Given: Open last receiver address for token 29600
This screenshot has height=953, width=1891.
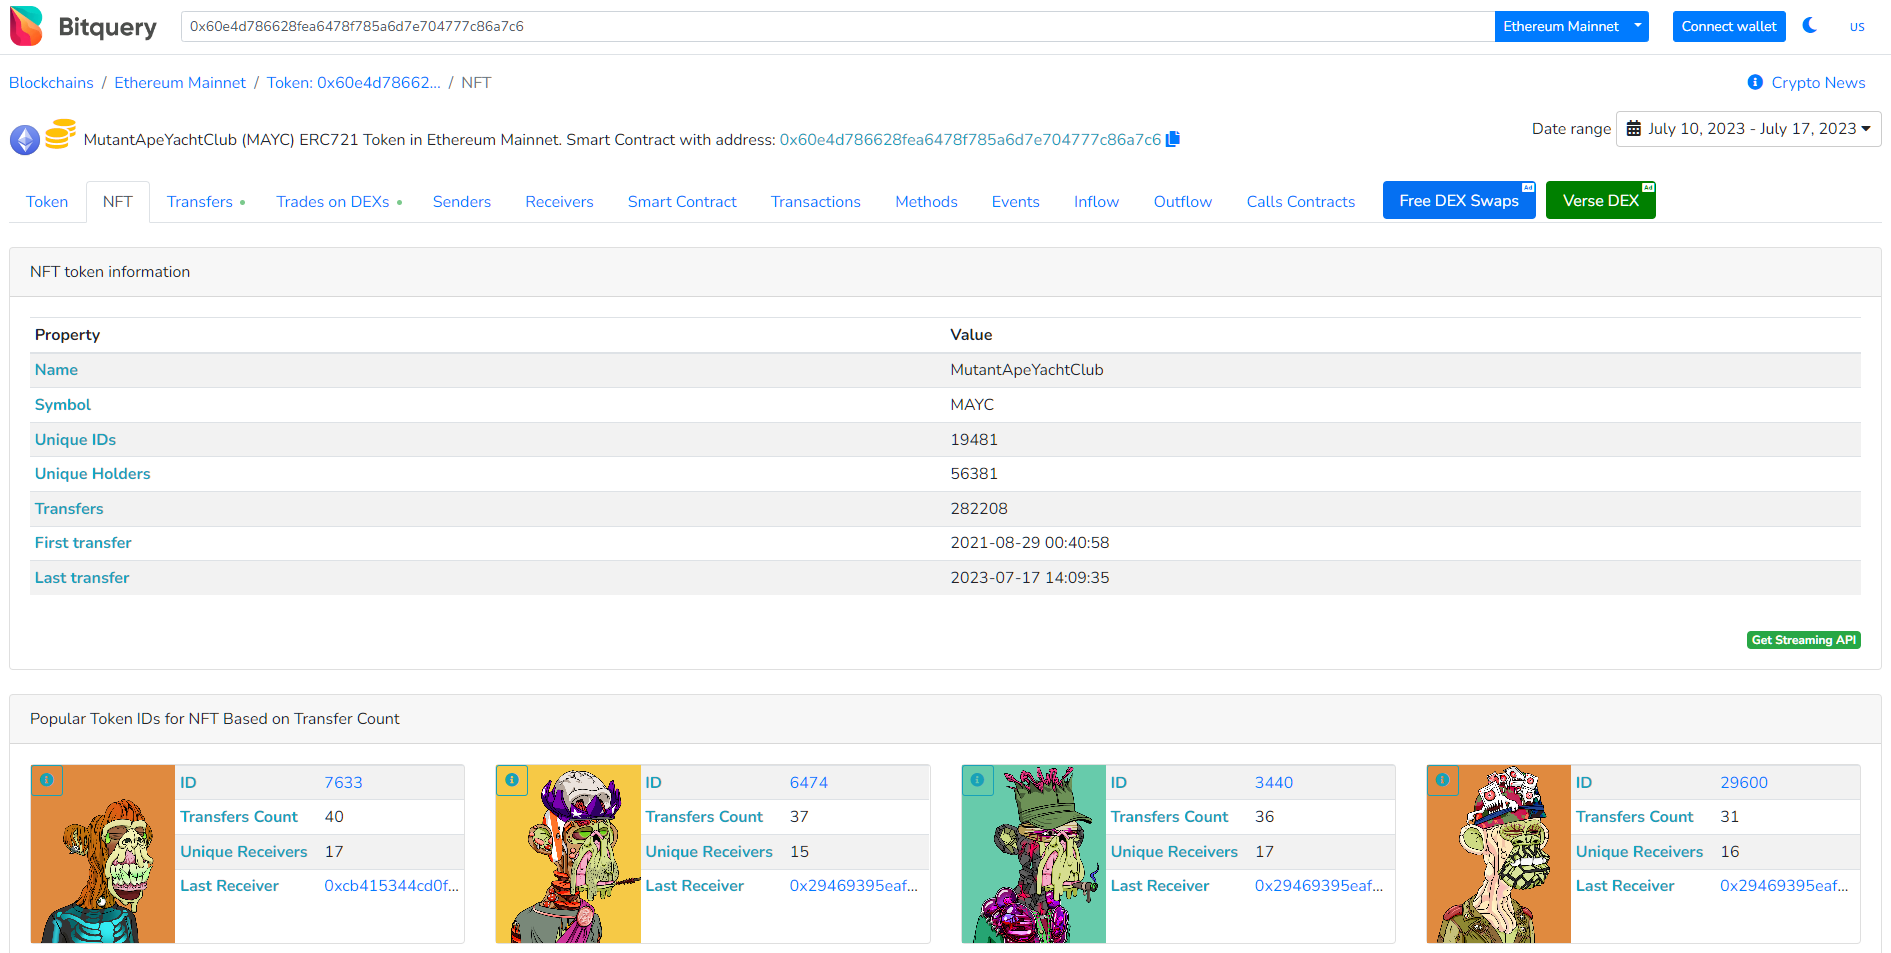Looking at the screenshot, I should coord(1784,885).
